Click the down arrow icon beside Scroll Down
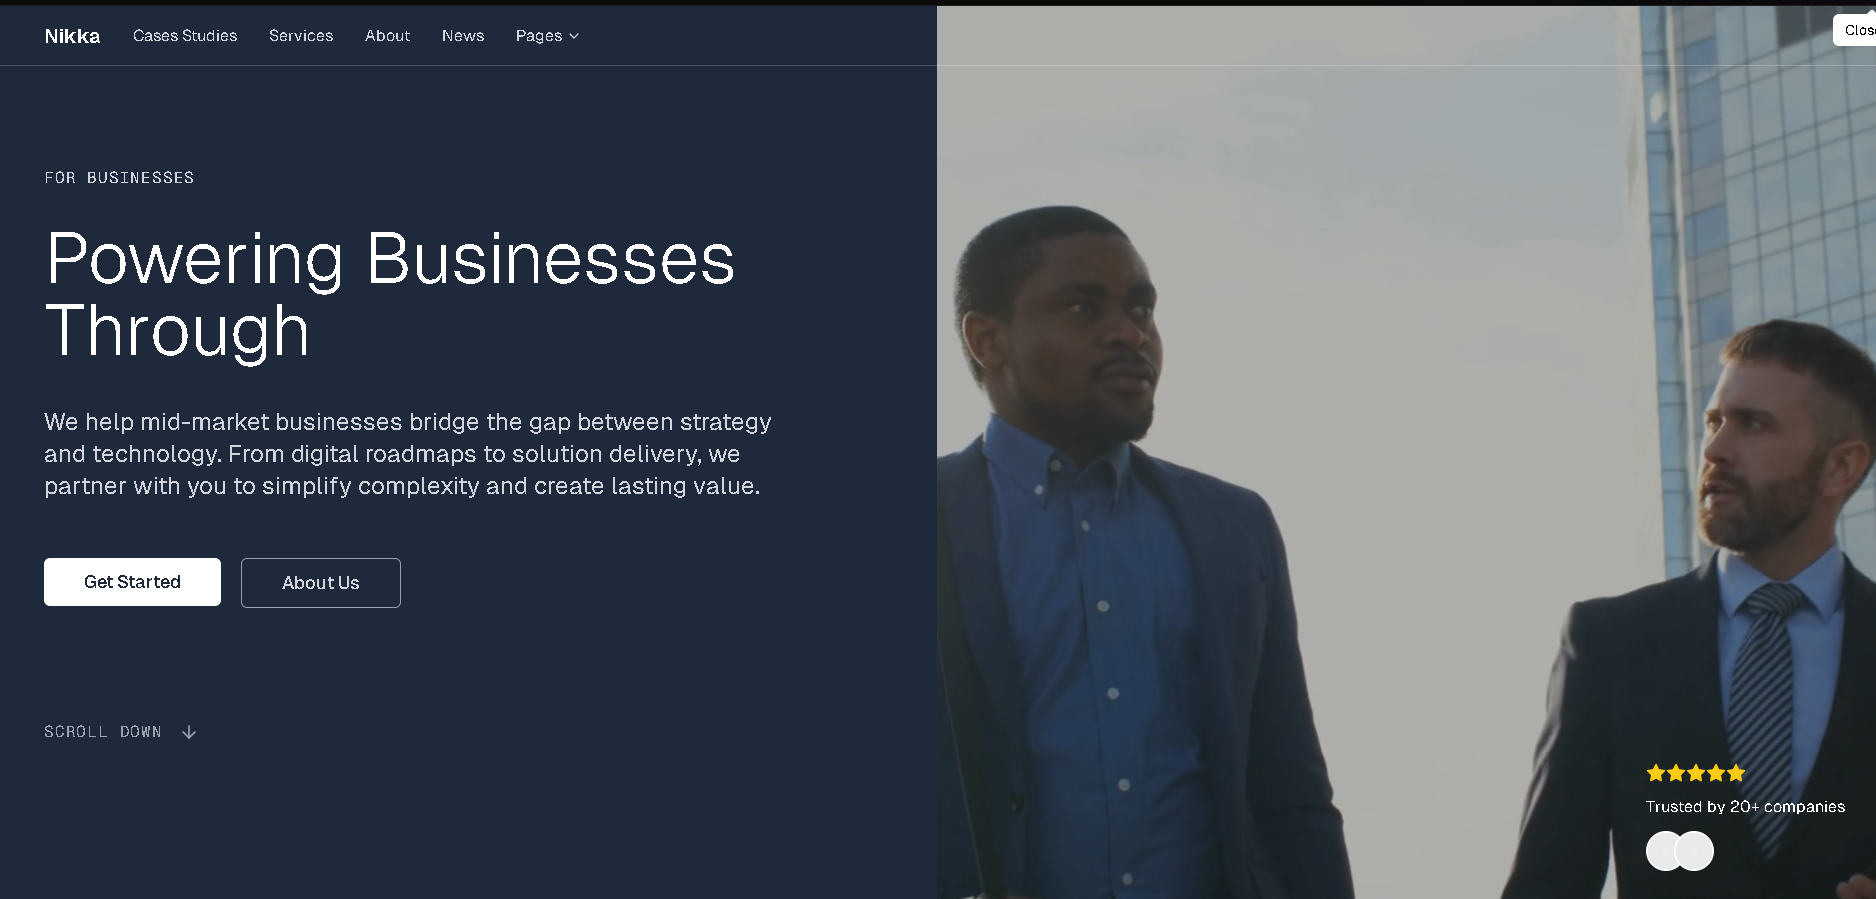Screen dimensions: 1876x899 point(189,732)
